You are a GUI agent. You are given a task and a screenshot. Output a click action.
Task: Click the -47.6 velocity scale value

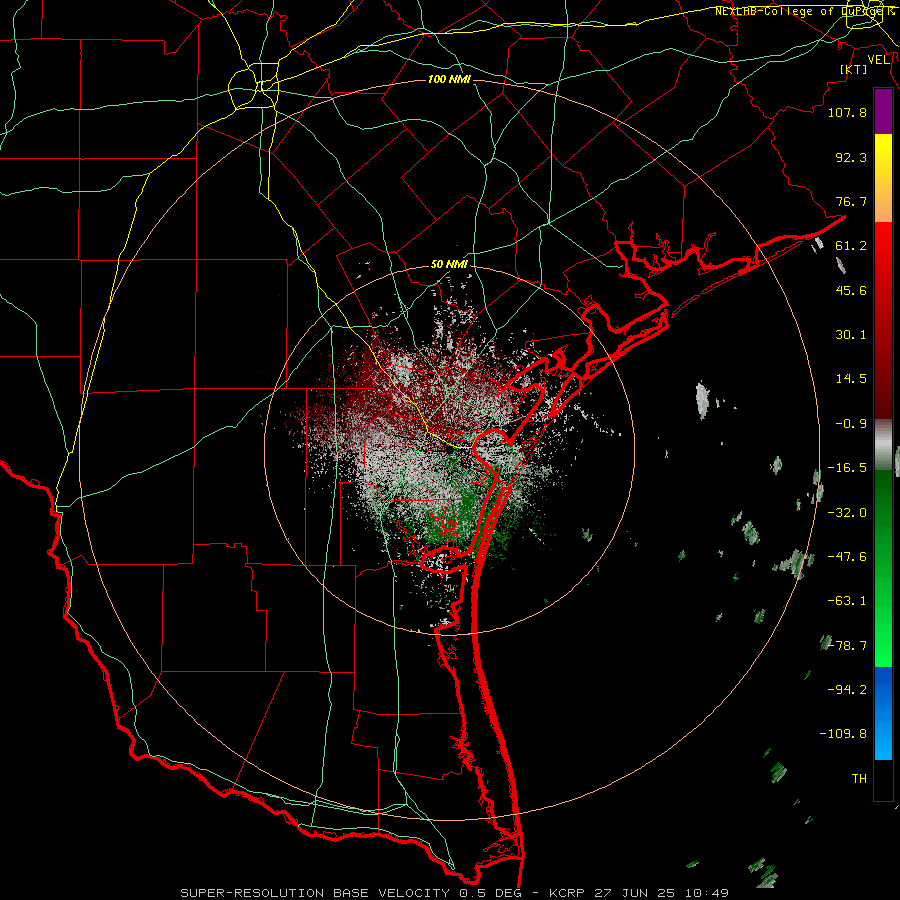847,557
